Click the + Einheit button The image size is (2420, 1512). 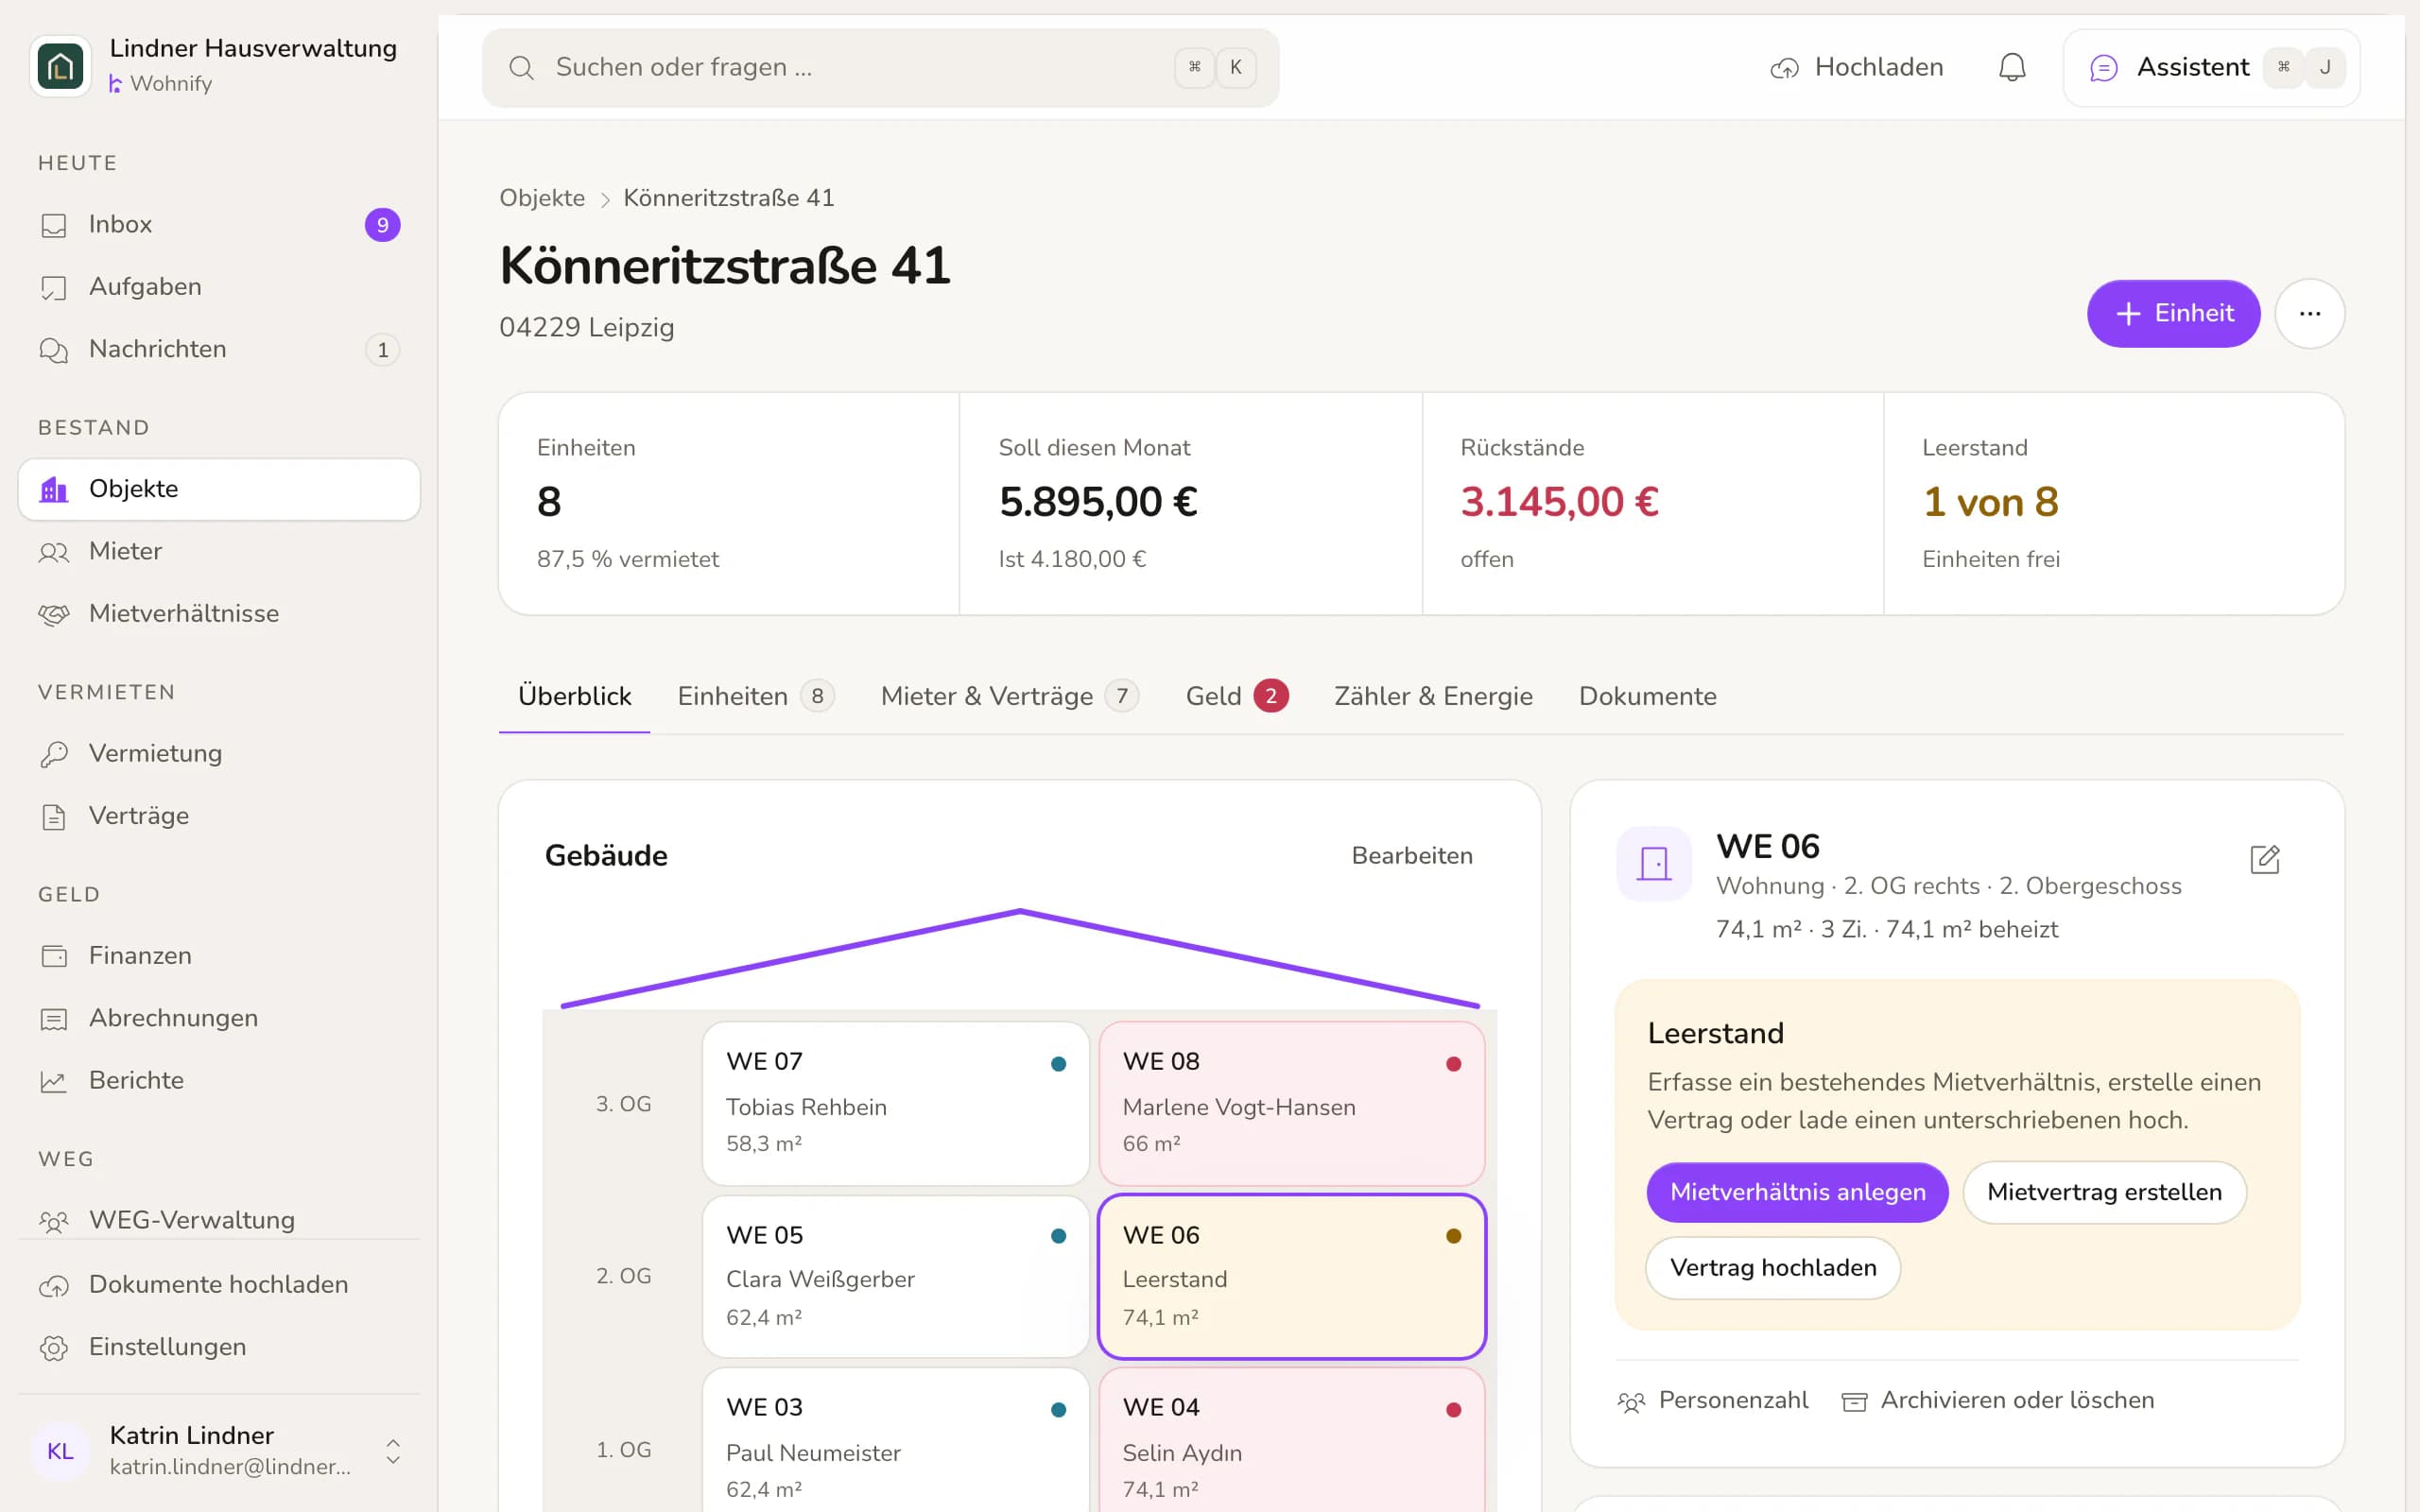(x=2173, y=313)
